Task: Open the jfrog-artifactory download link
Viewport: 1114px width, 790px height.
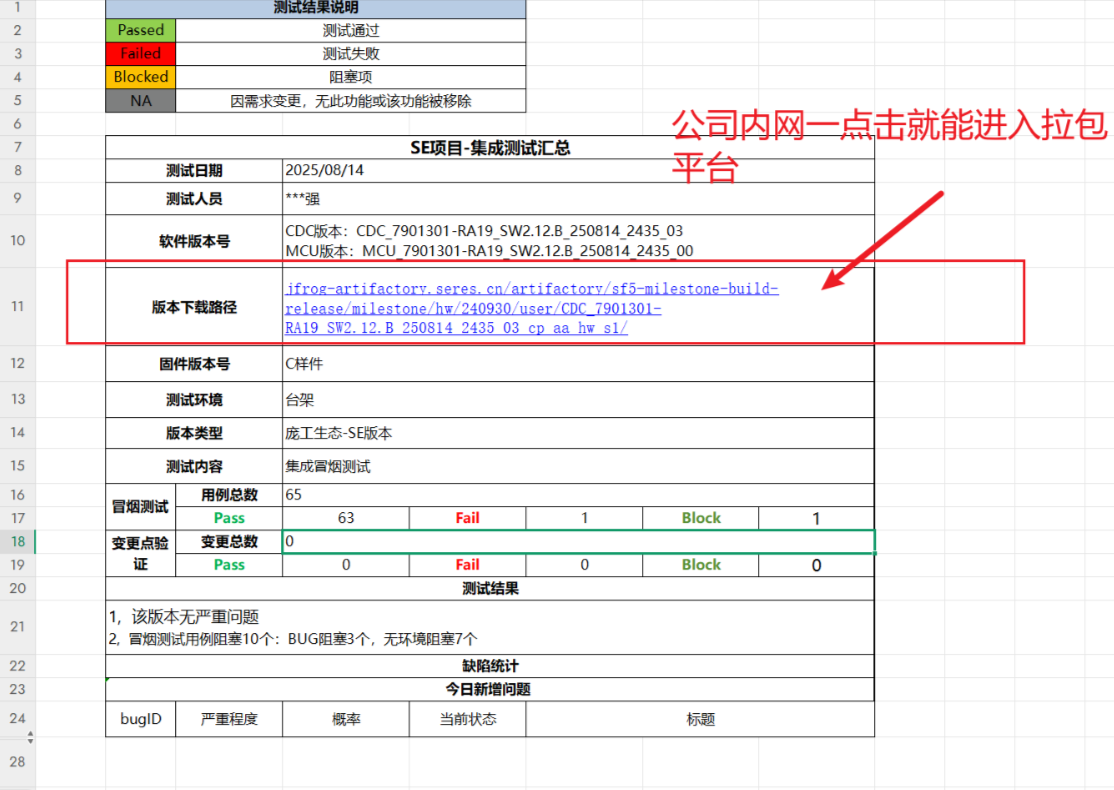Action: 531,308
